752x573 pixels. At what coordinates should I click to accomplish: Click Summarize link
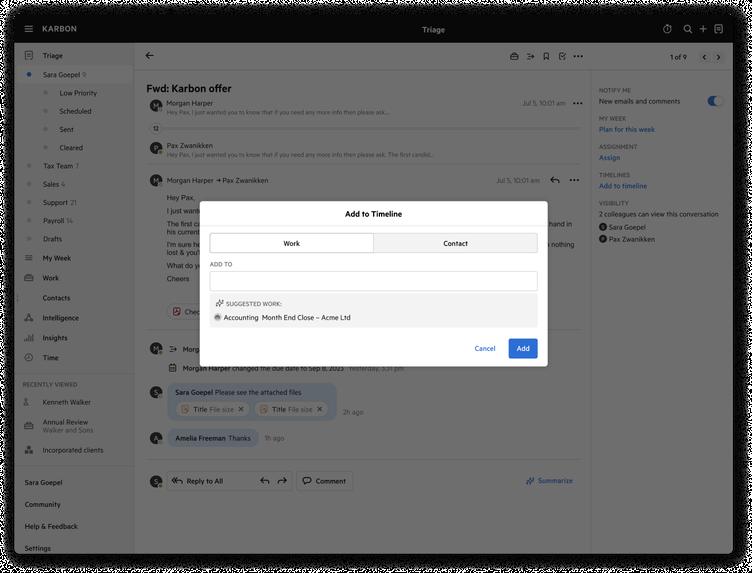click(549, 480)
